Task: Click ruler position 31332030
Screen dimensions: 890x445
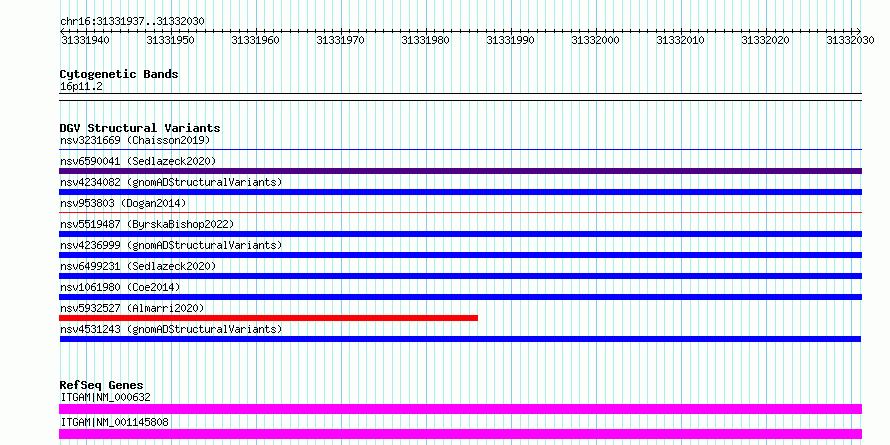Action: click(x=850, y=40)
